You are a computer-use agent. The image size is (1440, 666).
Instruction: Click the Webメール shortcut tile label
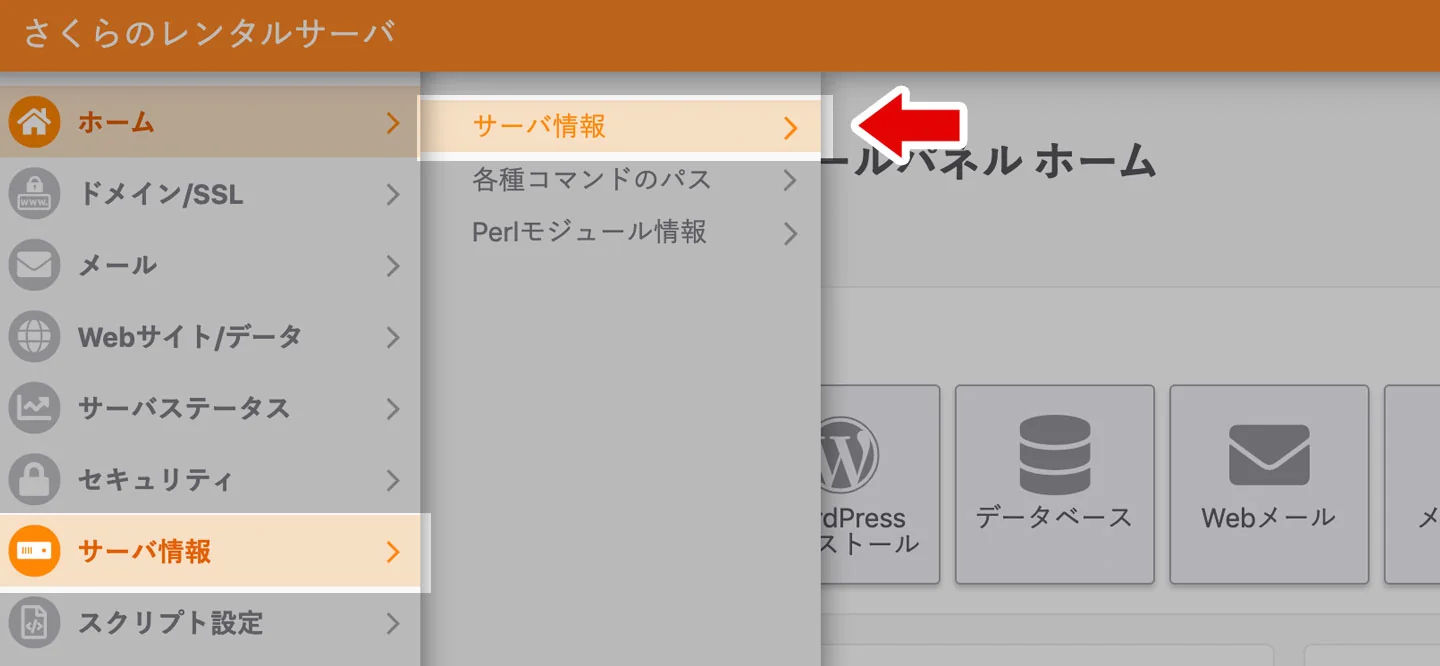click(x=1268, y=517)
